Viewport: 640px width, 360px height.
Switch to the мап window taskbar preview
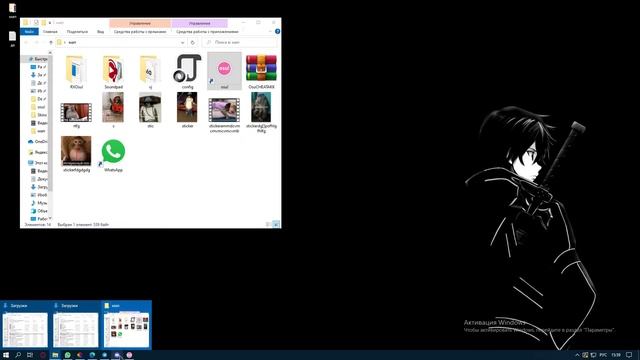pos(127,325)
